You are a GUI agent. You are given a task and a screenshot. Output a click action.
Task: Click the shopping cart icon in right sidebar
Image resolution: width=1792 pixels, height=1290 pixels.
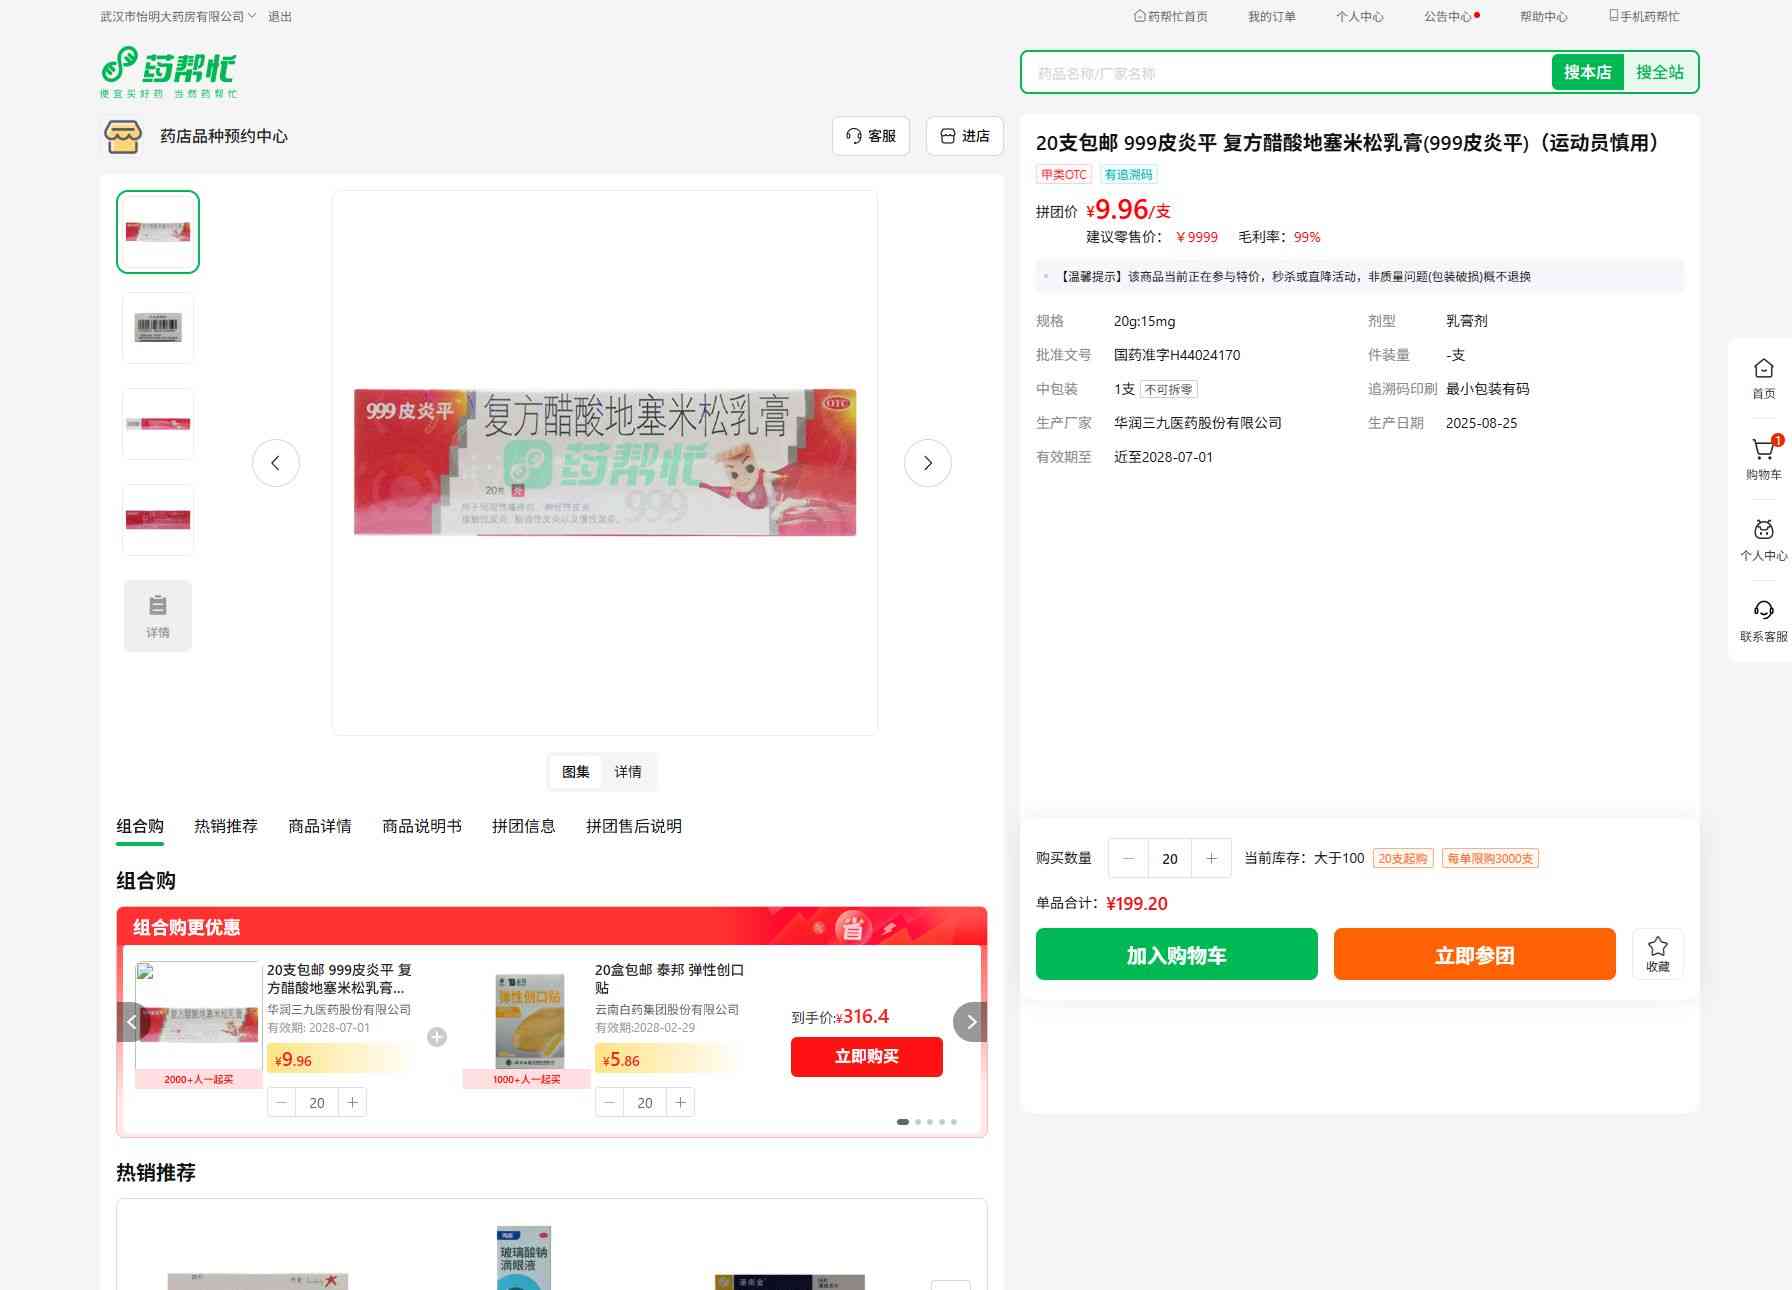(1763, 451)
